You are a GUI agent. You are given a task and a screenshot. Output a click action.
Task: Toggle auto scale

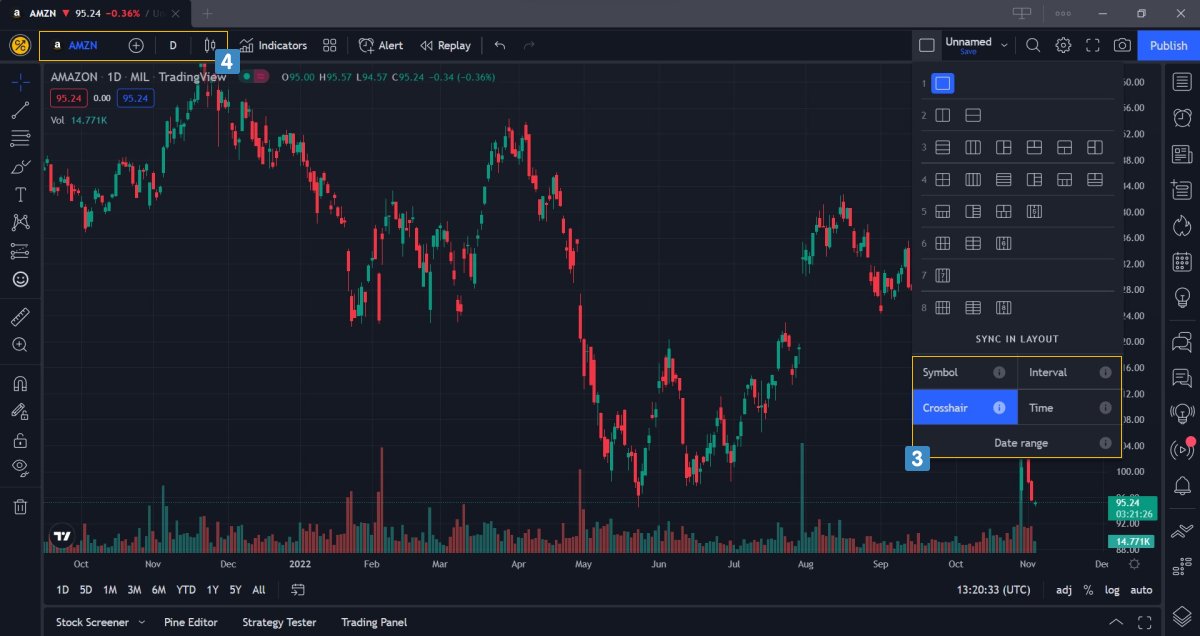pos(1141,590)
